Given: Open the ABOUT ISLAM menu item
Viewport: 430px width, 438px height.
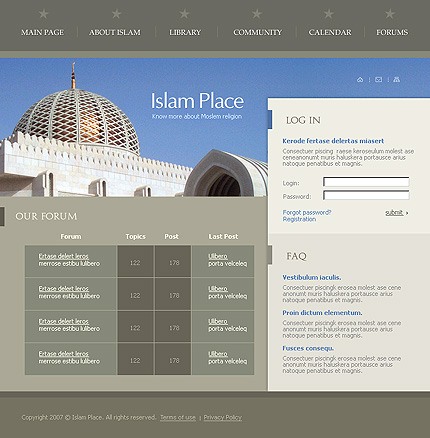Looking at the screenshot, I should 115,32.
